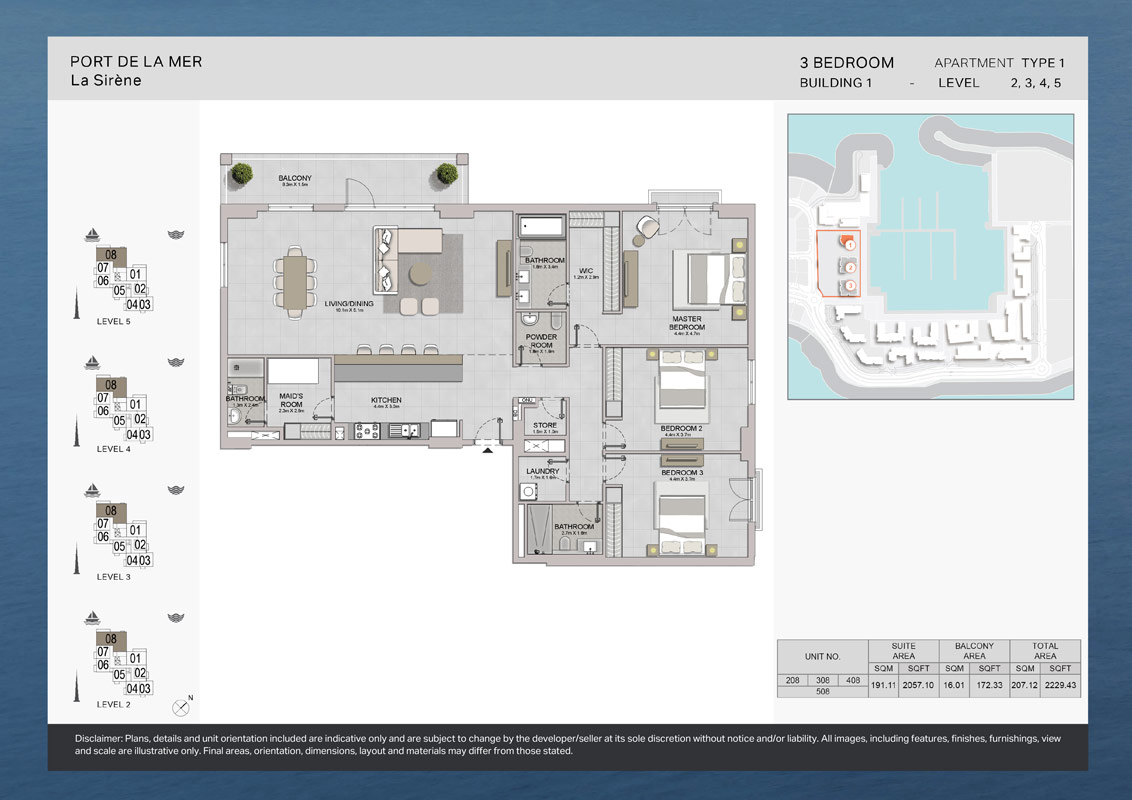Click the left potted plant on the balcony
Viewport: 1132px width, 800px height.
(x=241, y=174)
